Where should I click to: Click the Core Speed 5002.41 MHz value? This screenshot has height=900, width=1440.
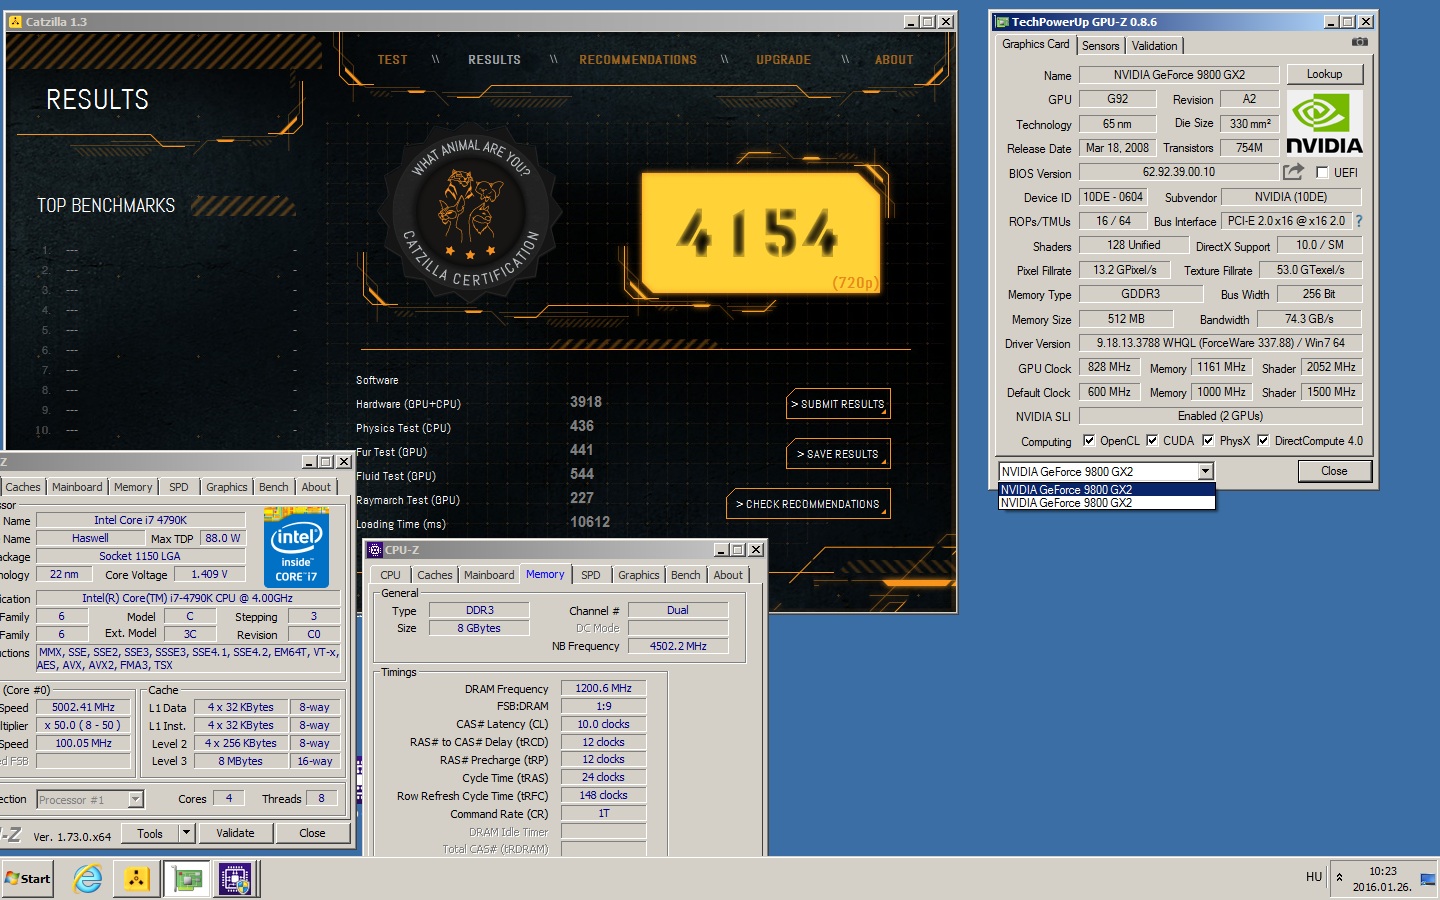coord(84,707)
